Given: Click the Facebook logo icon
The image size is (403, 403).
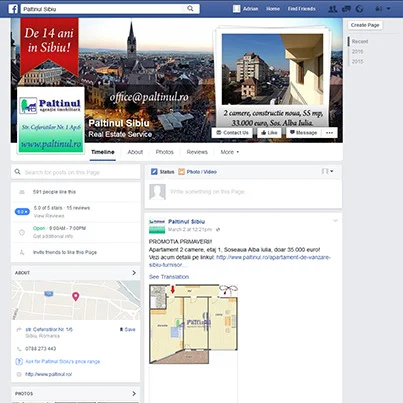Looking at the screenshot, I should [13, 9].
